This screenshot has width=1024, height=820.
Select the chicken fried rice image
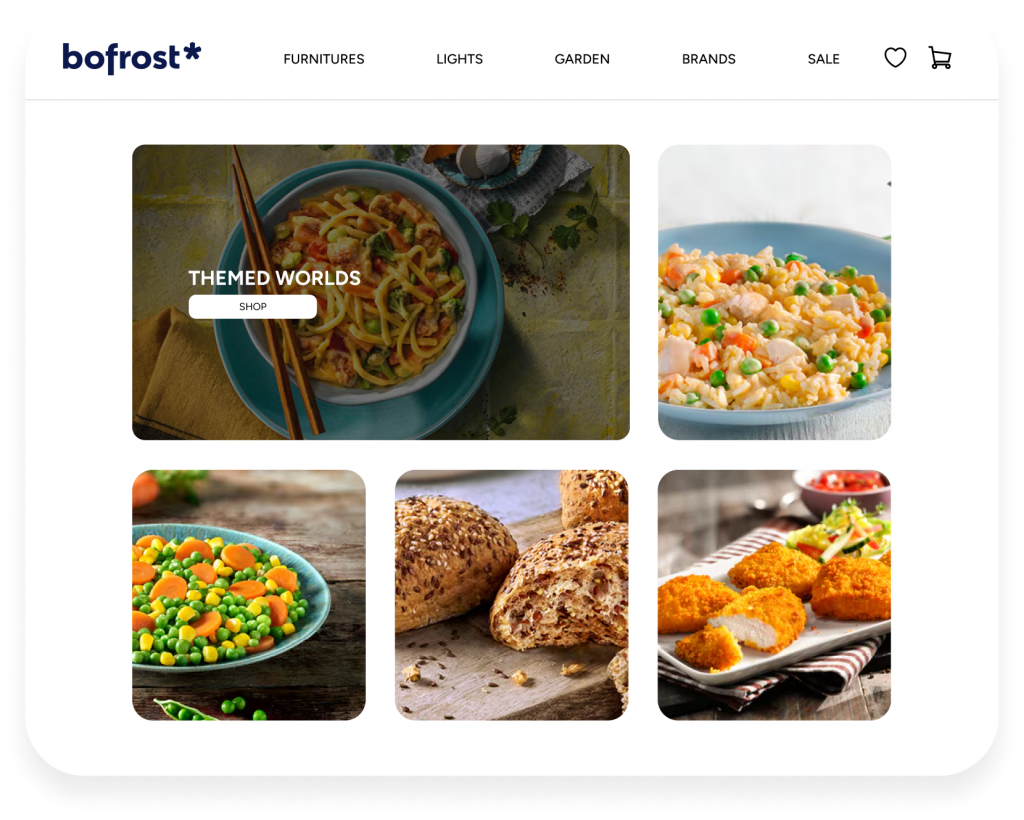coord(775,292)
